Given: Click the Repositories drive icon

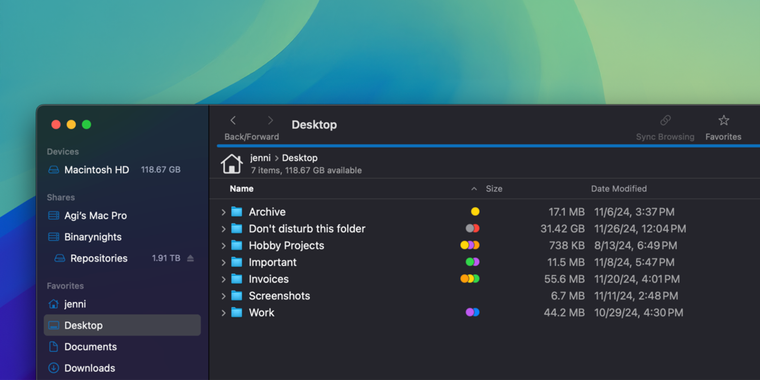Looking at the screenshot, I should click(60, 258).
